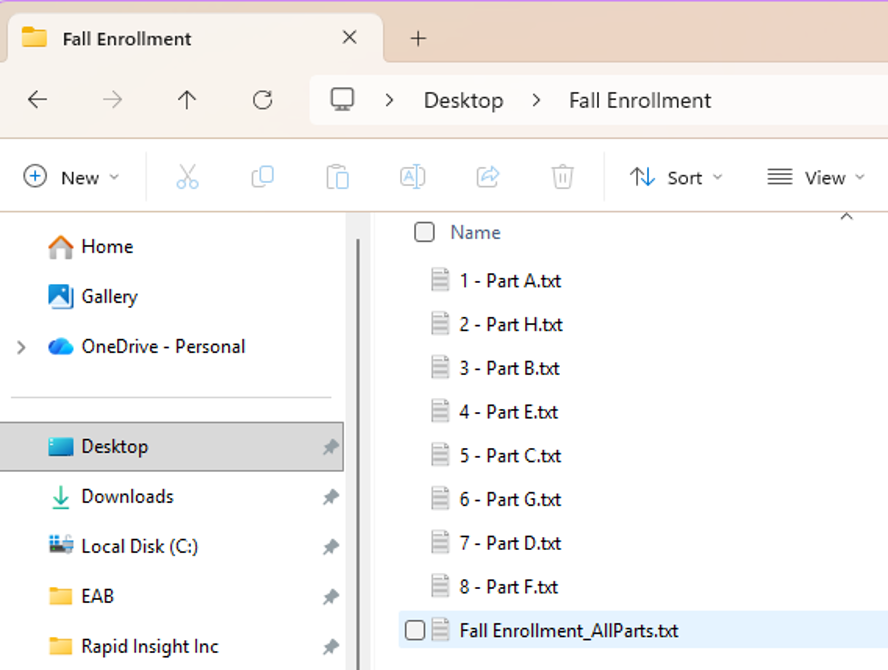Click the Cut scissors icon
Screen dimensions: 888x670
pos(187,177)
